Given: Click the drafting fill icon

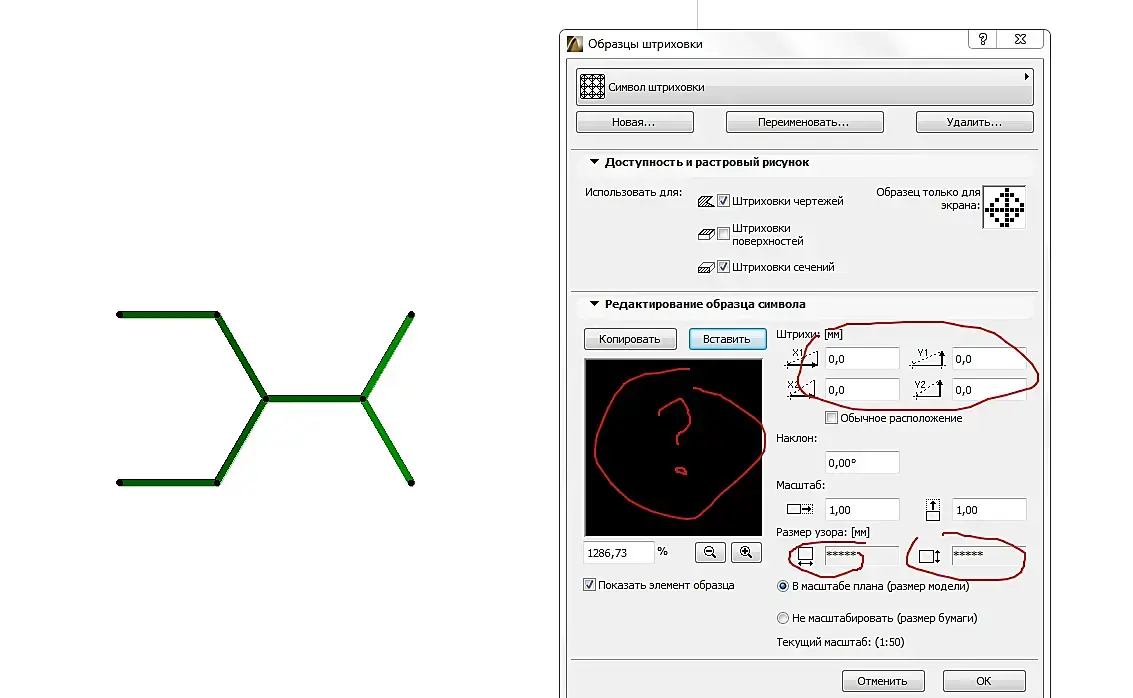Looking at the screenshot, I should tap(706, 202).
